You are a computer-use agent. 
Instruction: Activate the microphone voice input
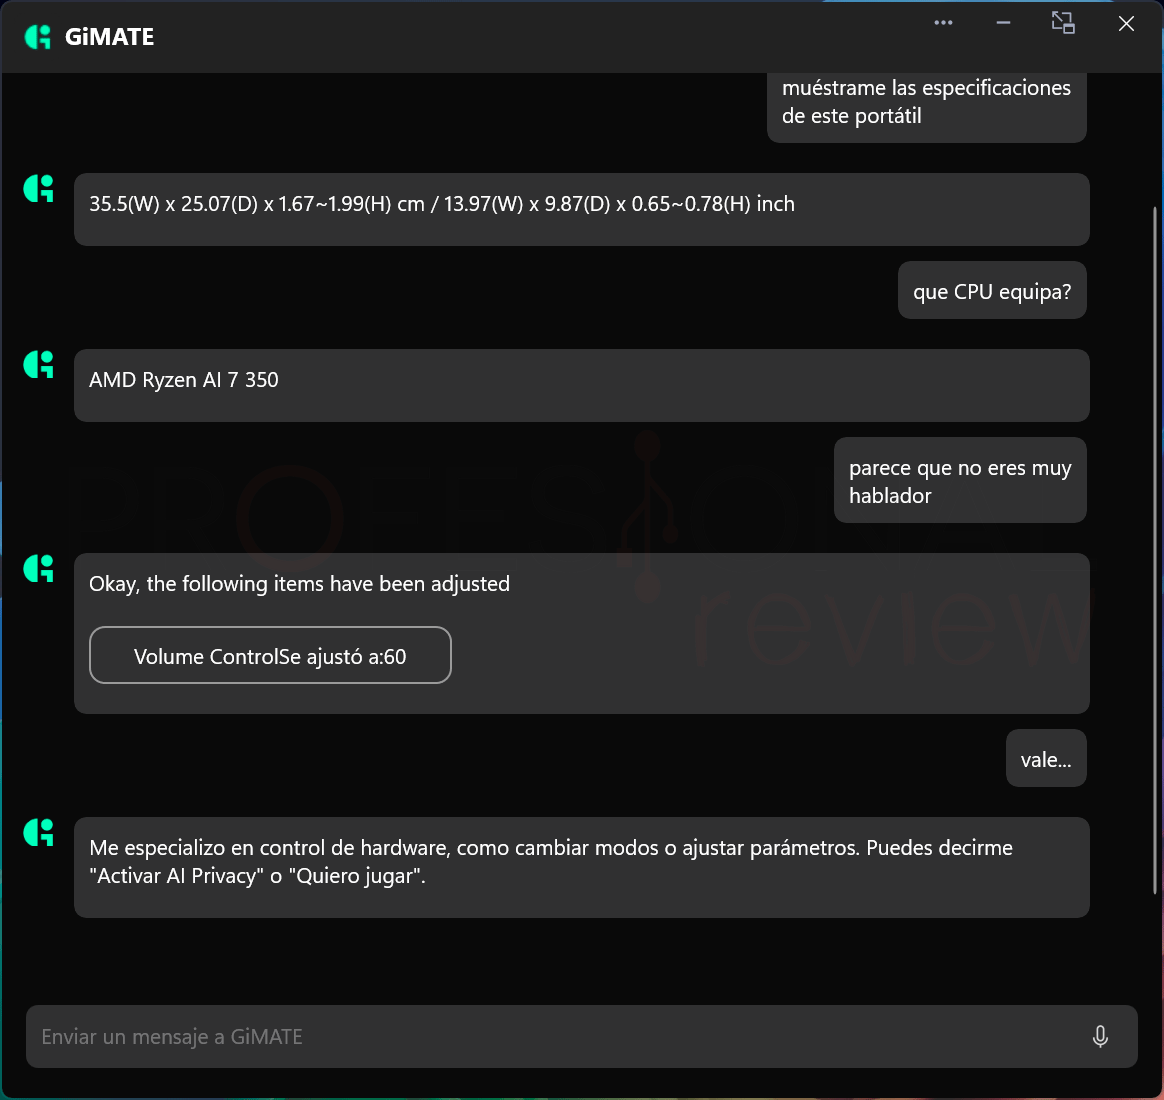click(1100, 1035)
